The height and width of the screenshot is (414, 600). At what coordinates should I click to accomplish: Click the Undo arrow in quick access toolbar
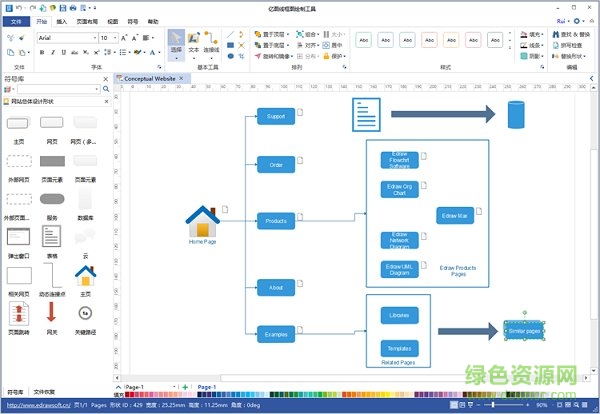click(19, 8)
